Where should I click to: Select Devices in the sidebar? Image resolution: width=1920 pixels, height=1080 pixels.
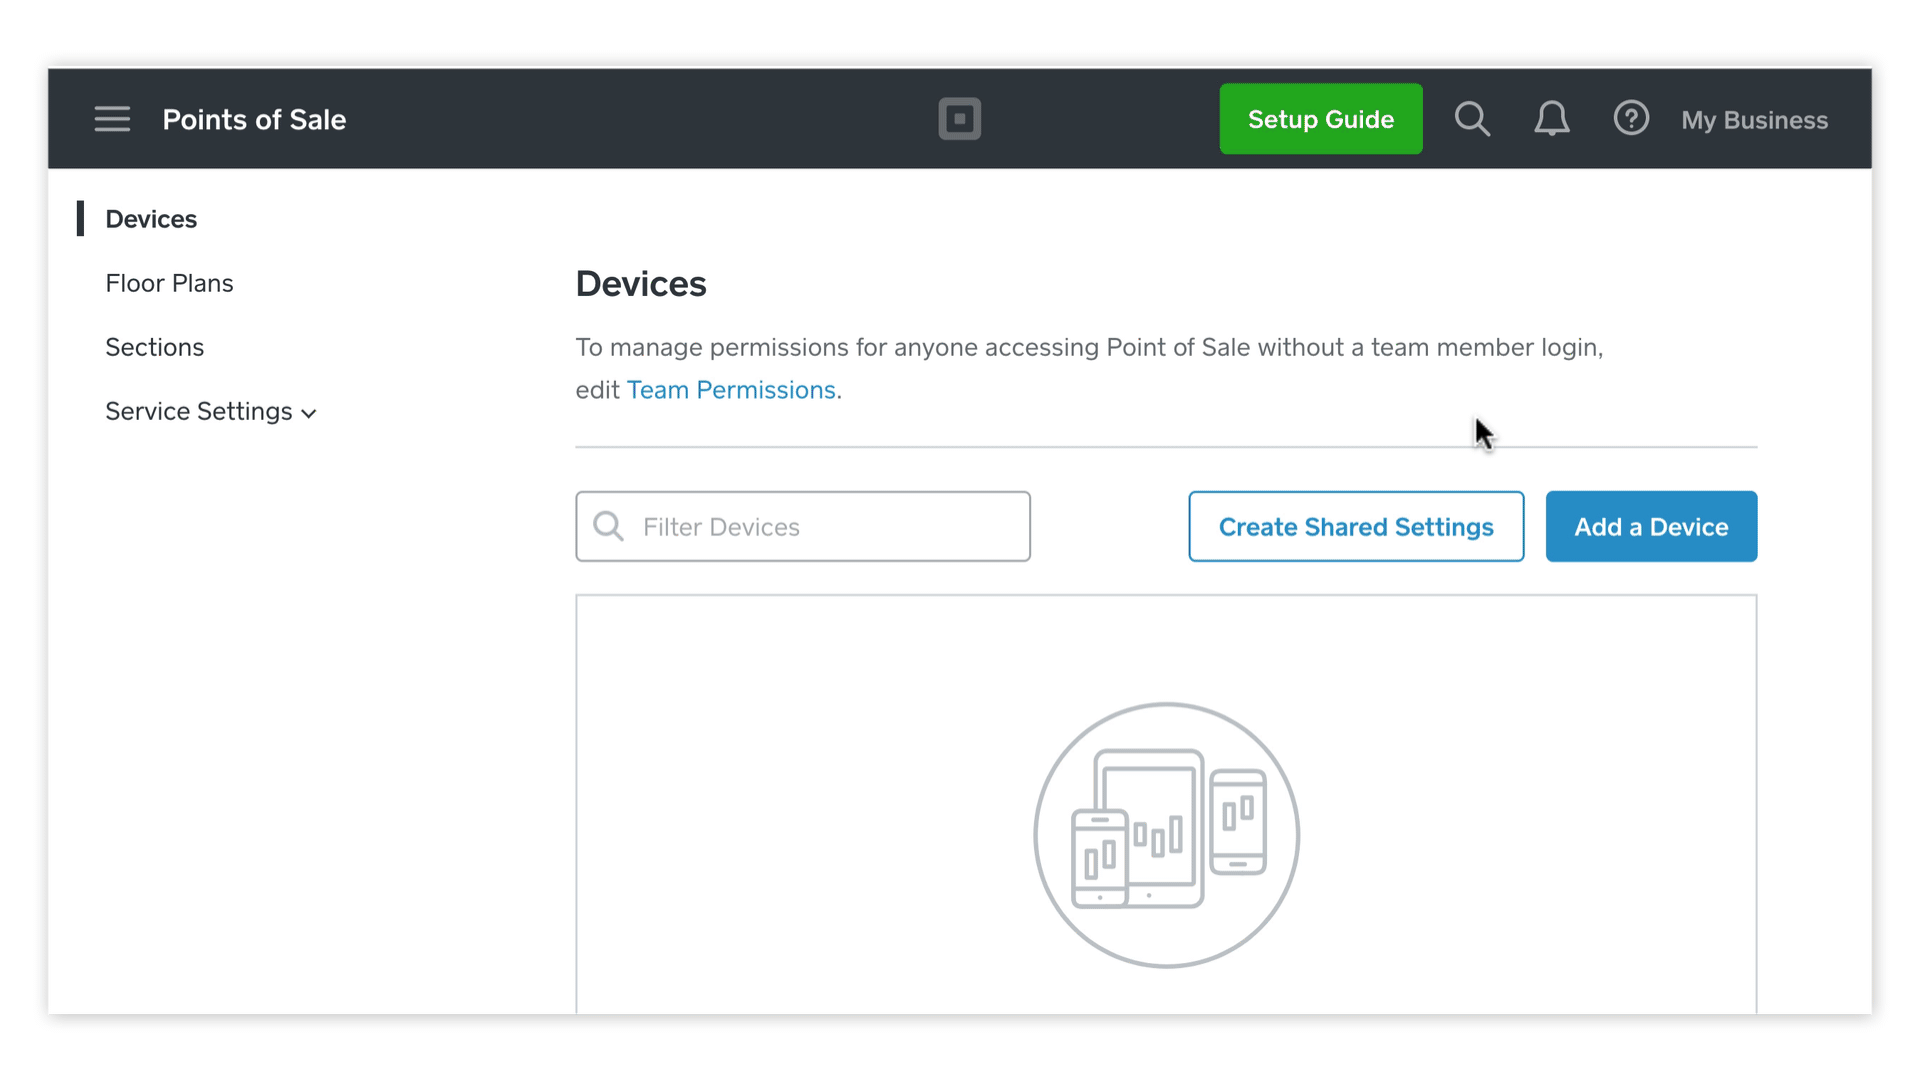pyautogui.click(x=151, y=219)
